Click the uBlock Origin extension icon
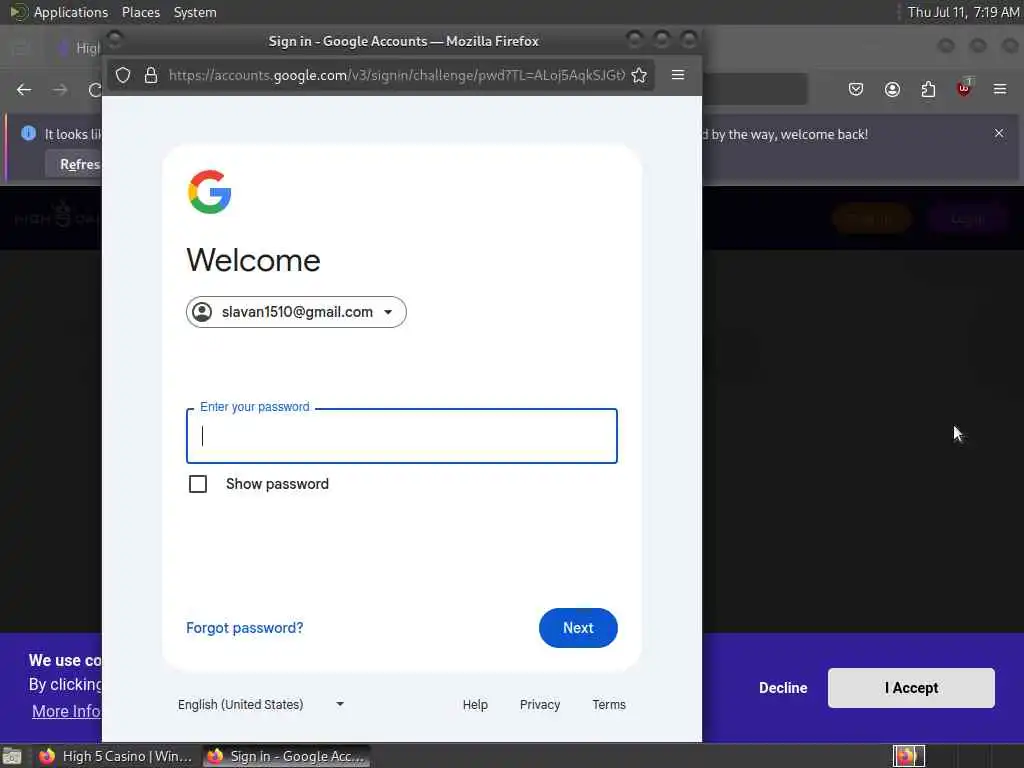The image size is (1024, 768). click(x=964, y=88)
